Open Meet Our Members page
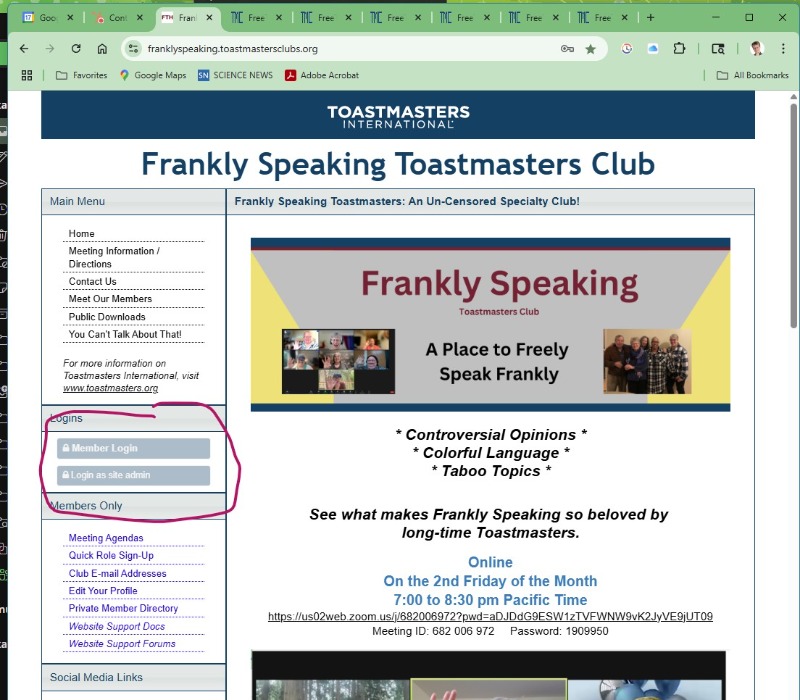 pyautogui.click(x=110, y=298)
